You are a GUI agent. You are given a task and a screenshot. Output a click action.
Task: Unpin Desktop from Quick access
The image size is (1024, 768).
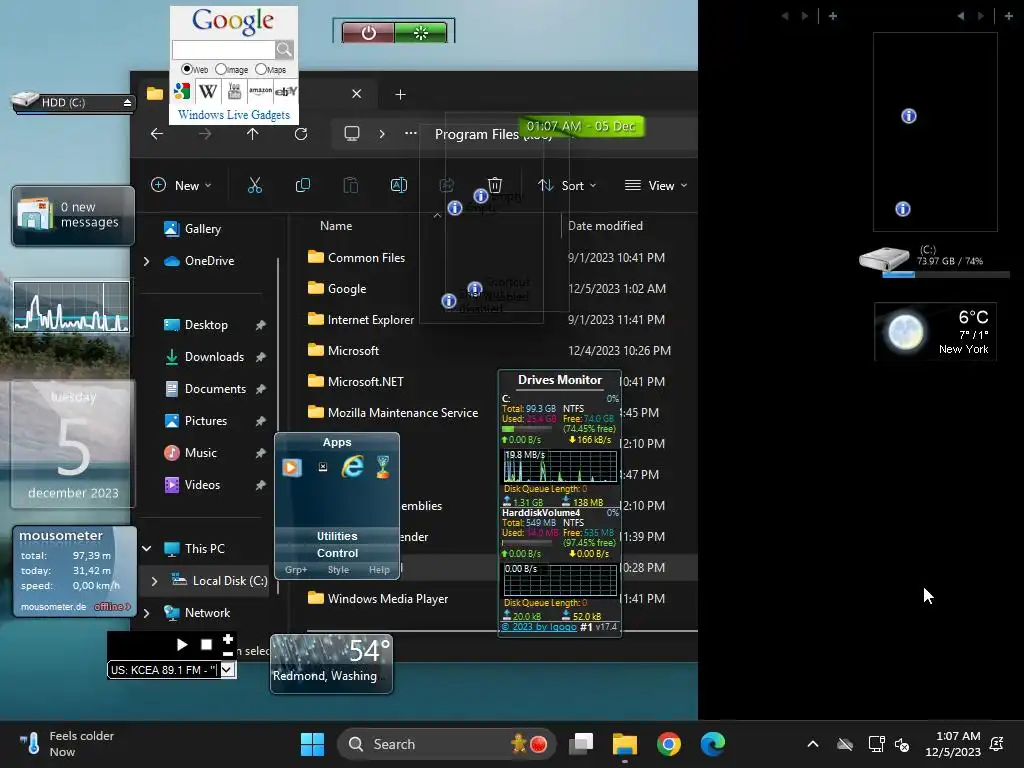[261, 325]
